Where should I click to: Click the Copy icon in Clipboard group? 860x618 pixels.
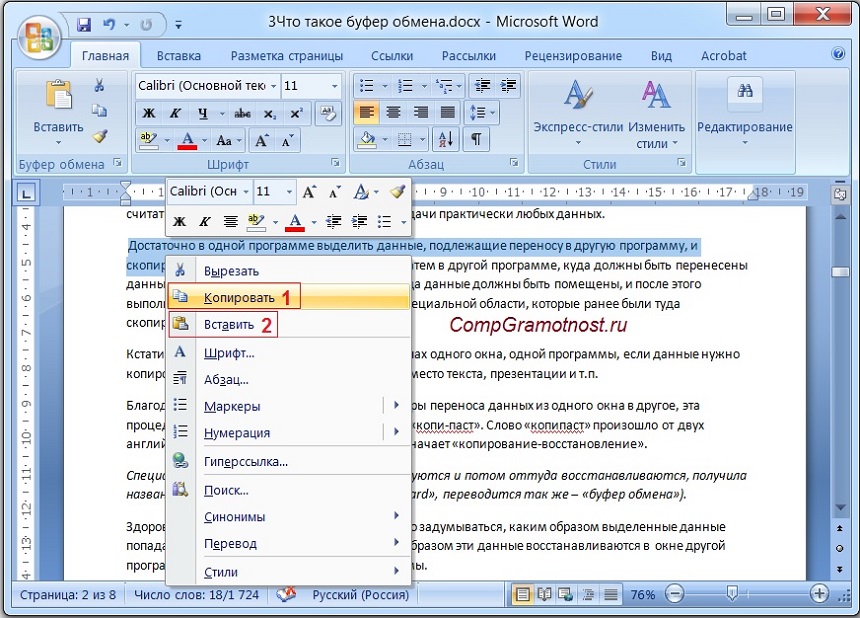pos(99,111)
